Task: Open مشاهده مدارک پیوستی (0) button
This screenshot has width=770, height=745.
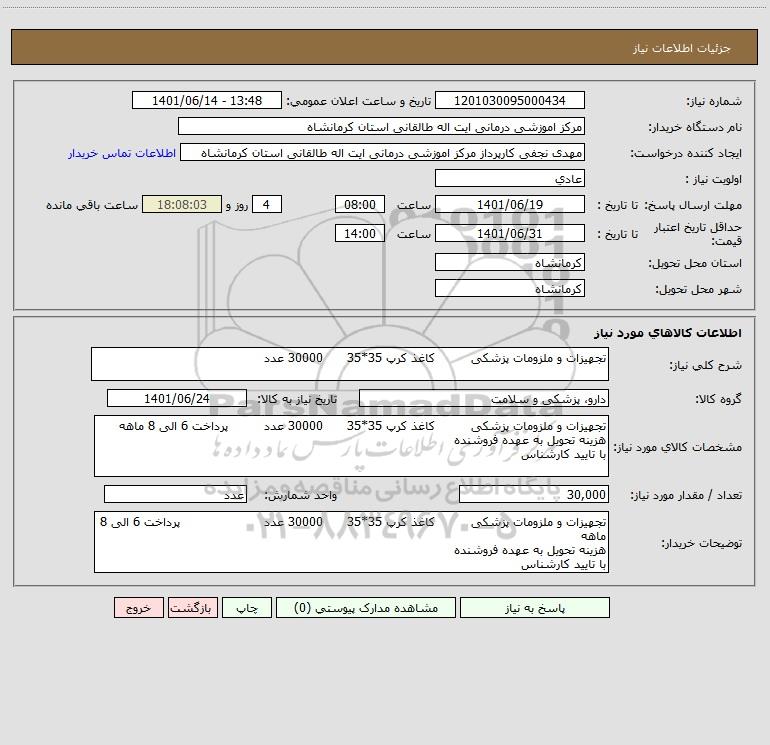Action: pos(366,607)
